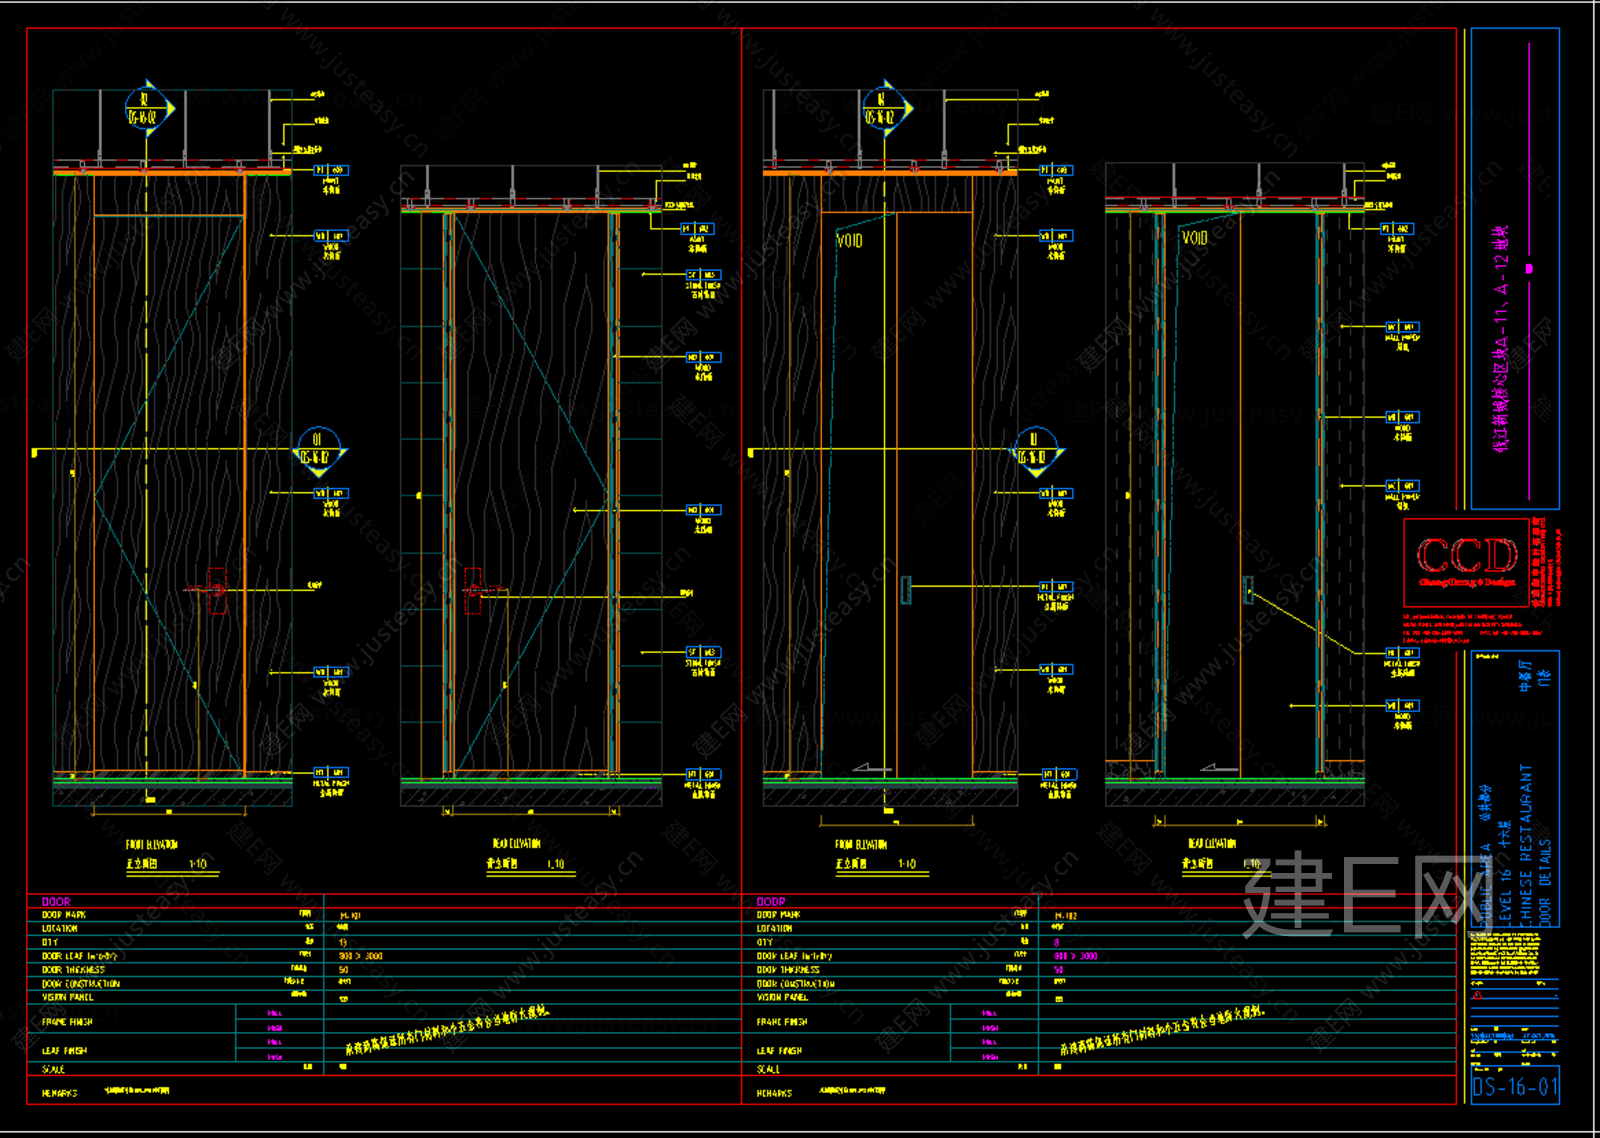The height and width of the screenshot is (1138, 1600).
Task: Select the FRONT ELEVATION title under the third drawing
Action: pos(861,845)
